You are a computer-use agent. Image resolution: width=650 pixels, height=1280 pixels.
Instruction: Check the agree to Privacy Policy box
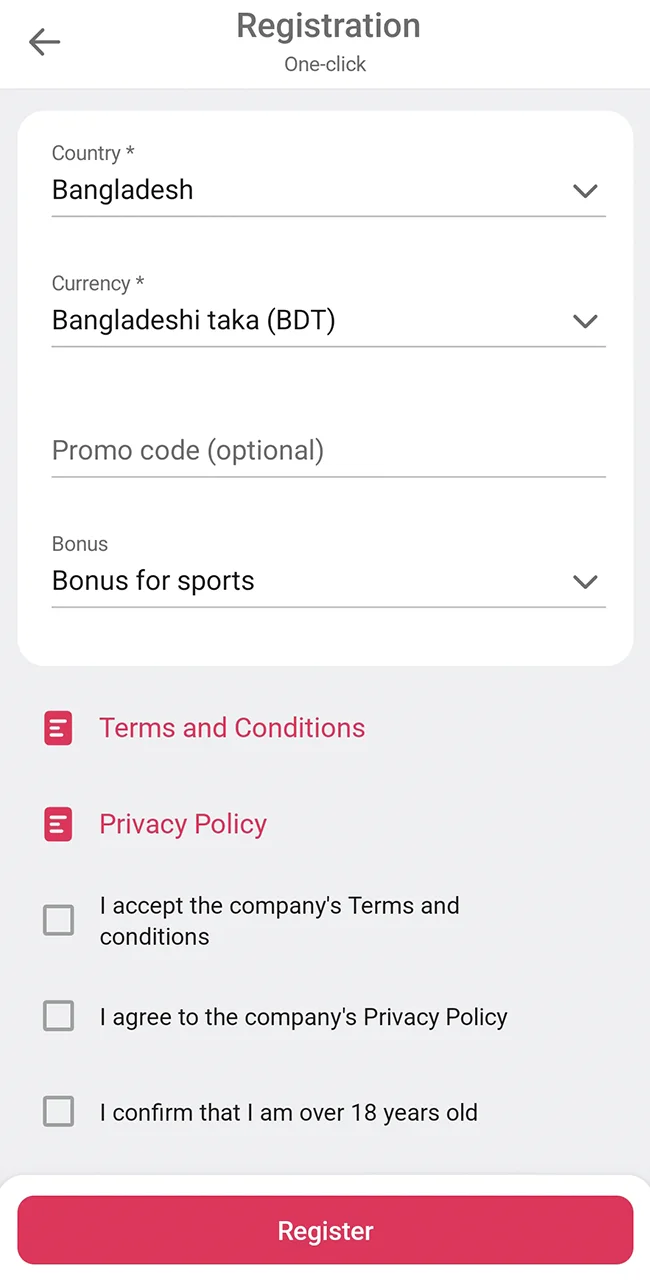point(58,1016)
